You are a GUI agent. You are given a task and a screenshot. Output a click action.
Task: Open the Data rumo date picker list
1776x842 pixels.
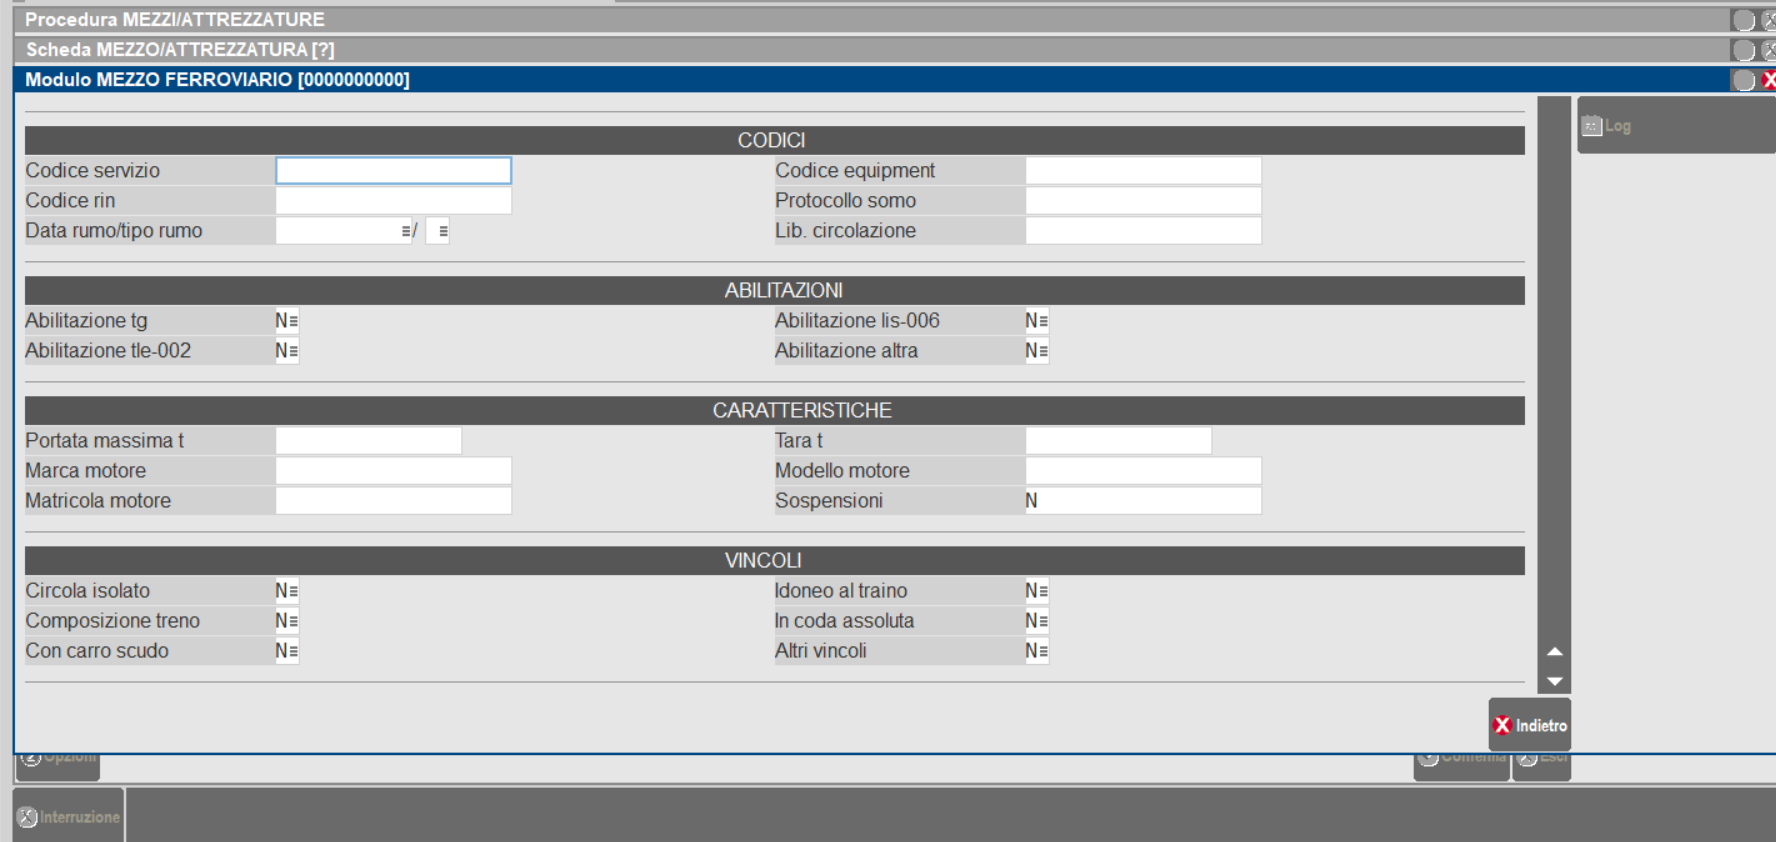point(405,231)
